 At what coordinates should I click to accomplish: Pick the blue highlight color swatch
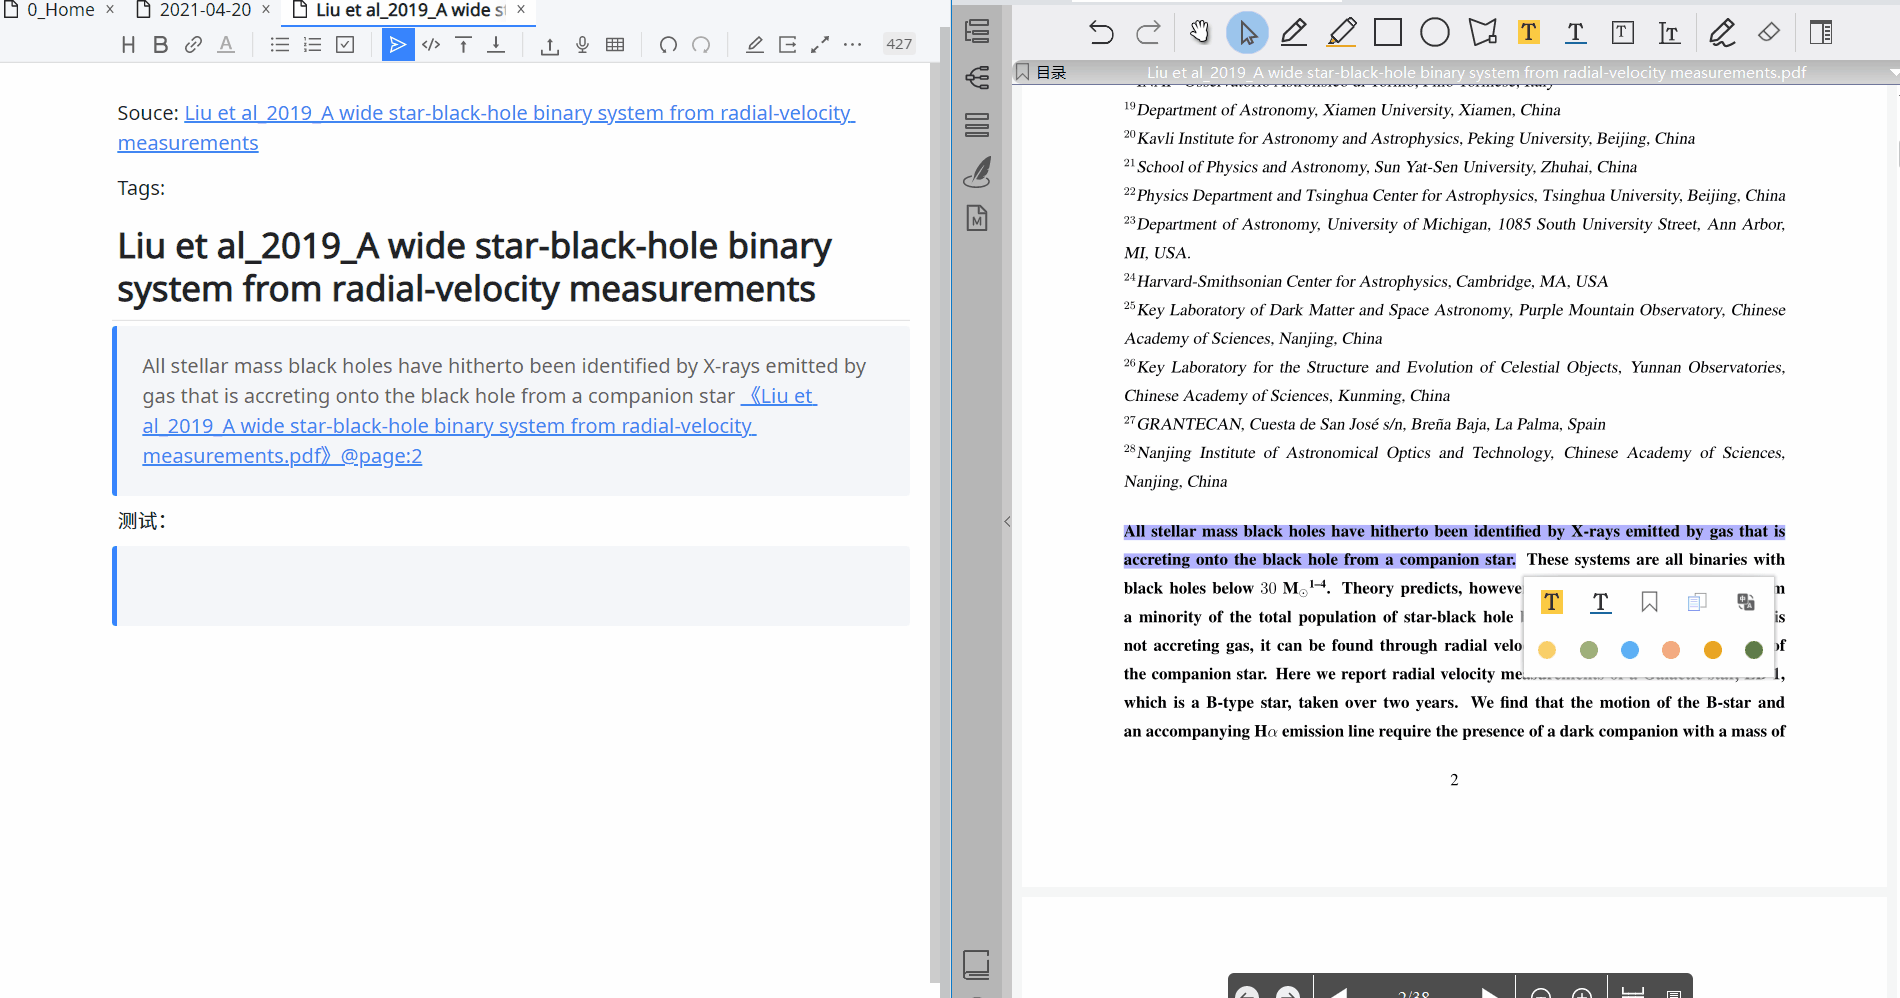pyautogui.click(x=1629, y=650)
